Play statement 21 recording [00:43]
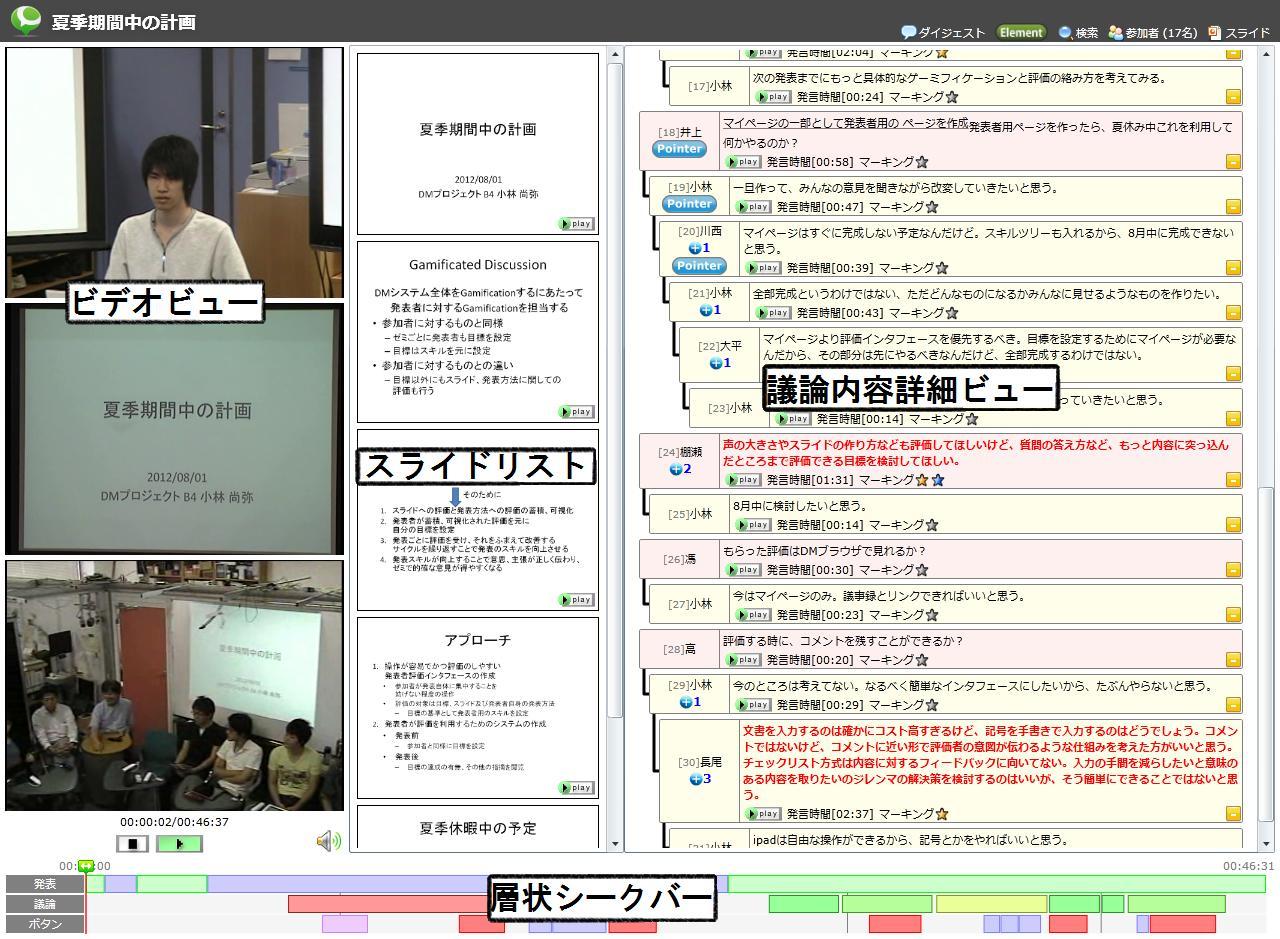1280x939 pixels. [773, 313]
